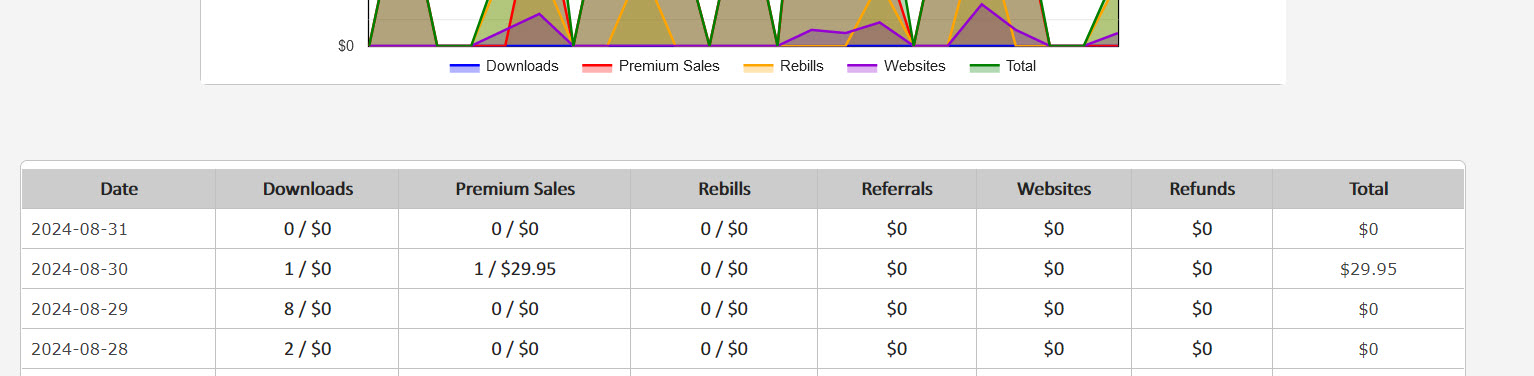Toggle the Premium Sales legend series
This screenshot has width=1534, height=376.
click(x=650, y=66)
